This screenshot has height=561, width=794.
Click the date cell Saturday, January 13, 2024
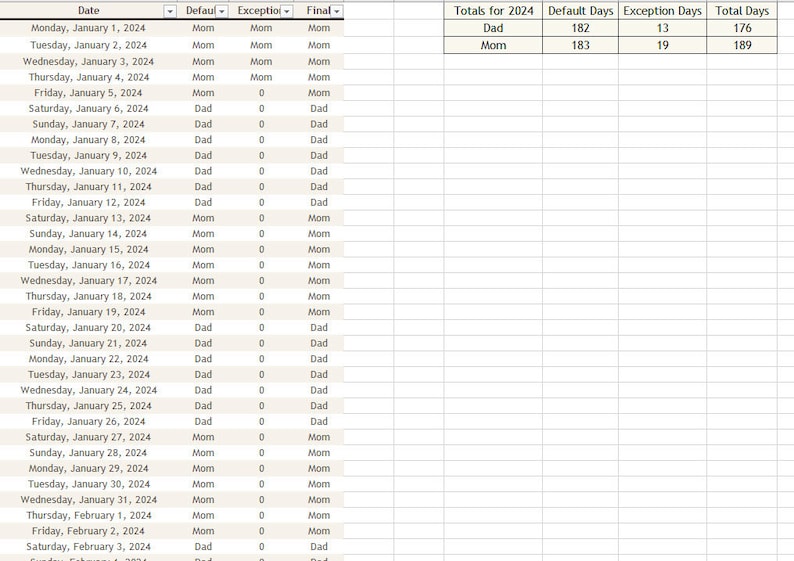point(89,218)
